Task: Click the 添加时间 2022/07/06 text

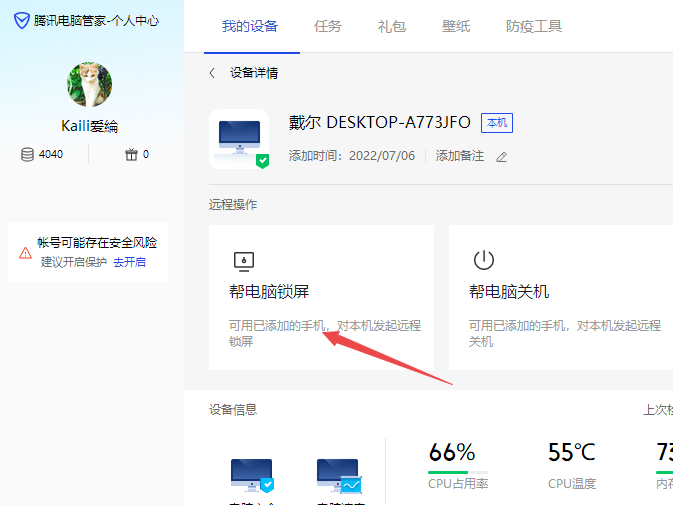Action: [x=352, y=156]
